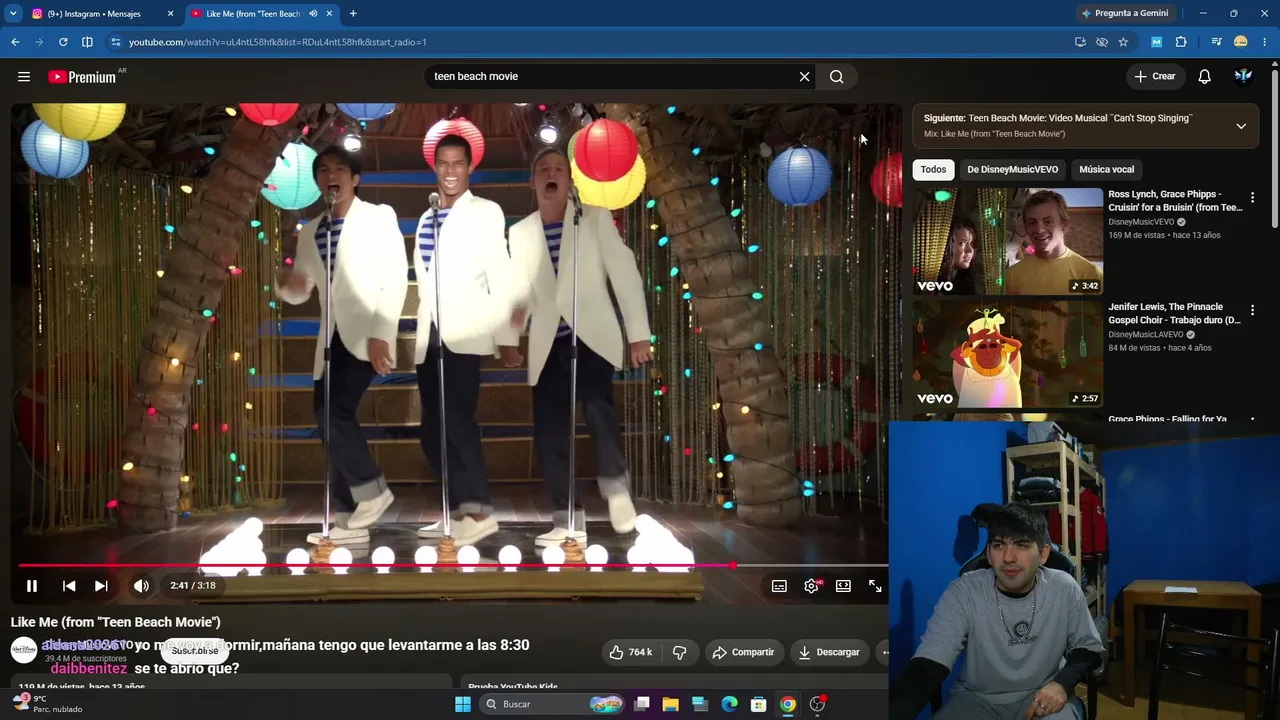Image resolution: width=1280 pixels, height=720 pixels.
Task: Open Microsoft Edge from the taskbar
Action: [729, 704]
